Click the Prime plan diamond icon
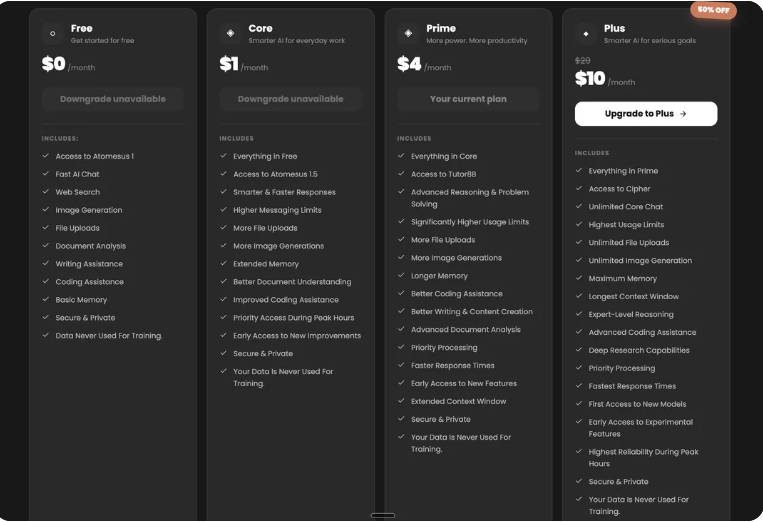The image size is (763, 522). [x=408, y=34]
